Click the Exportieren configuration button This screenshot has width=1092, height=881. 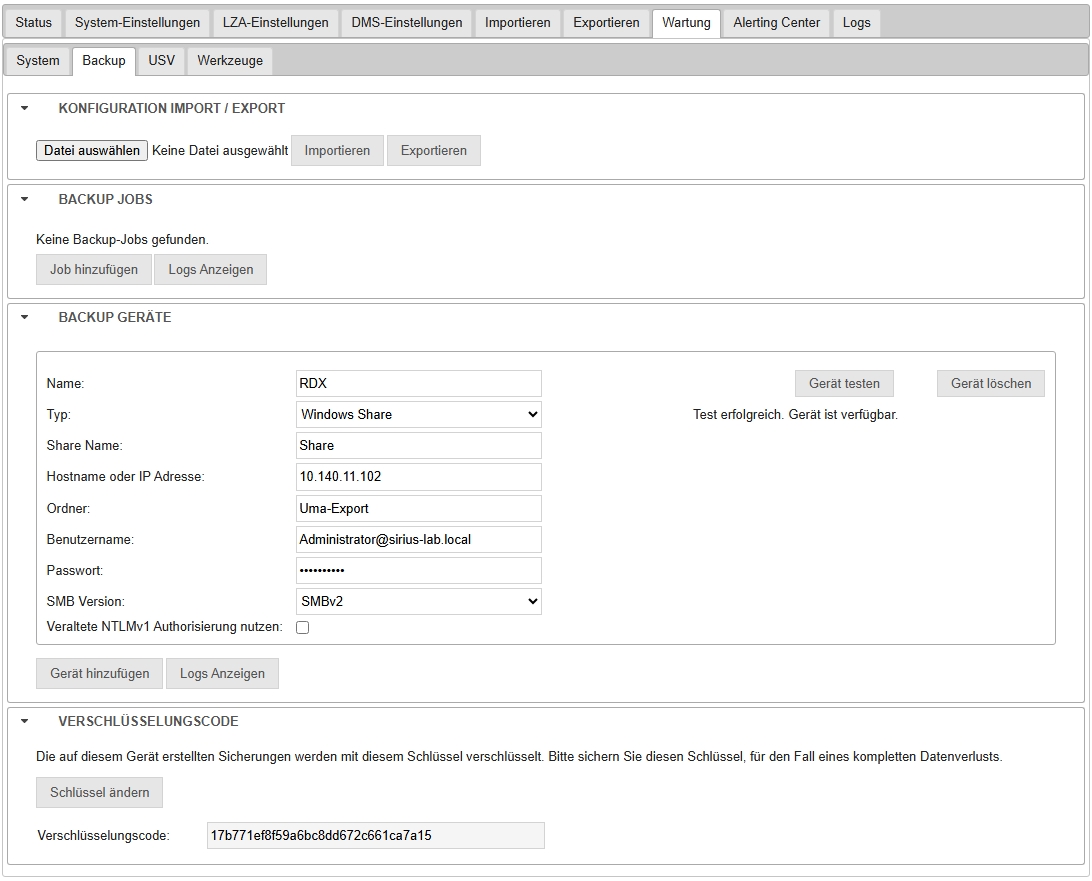(x=433, y=151)
